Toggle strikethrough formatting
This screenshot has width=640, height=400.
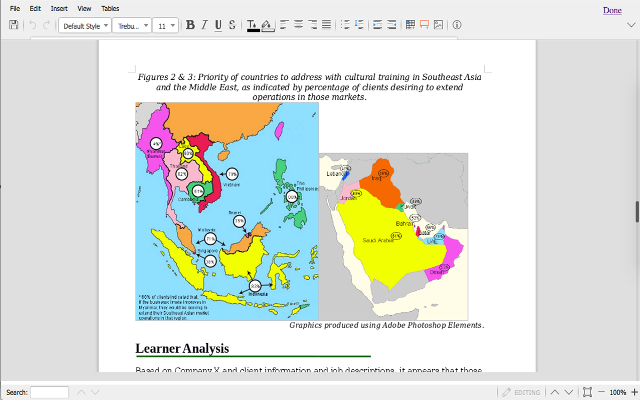[x=232, y=25]
